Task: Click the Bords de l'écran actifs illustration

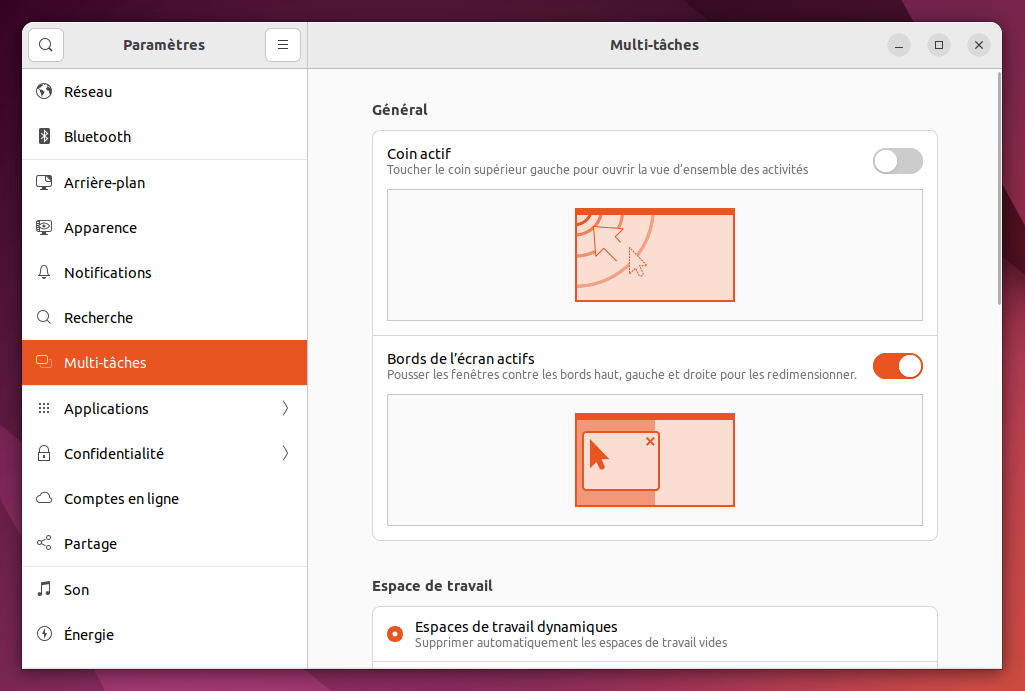Action: click(x=654, y=460)
